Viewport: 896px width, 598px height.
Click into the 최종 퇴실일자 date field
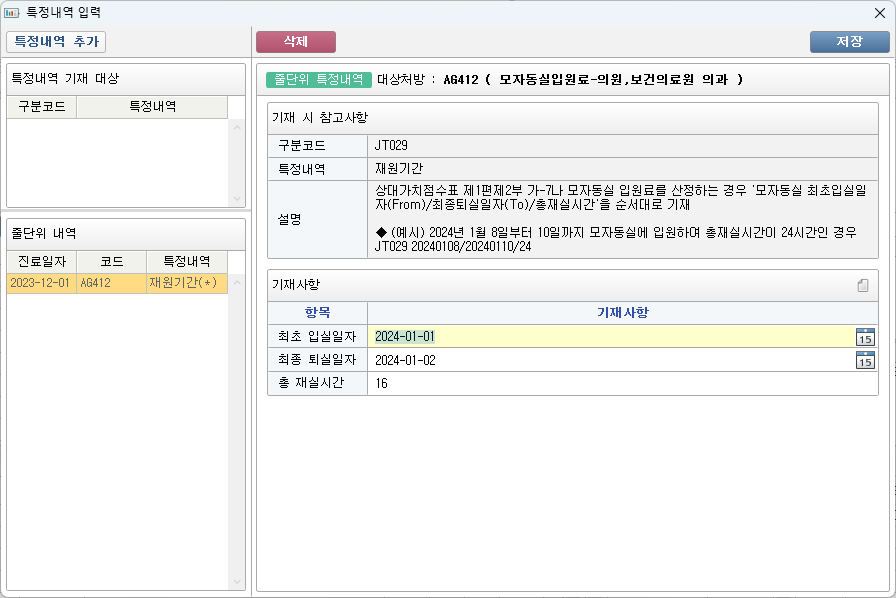[610, 360]
